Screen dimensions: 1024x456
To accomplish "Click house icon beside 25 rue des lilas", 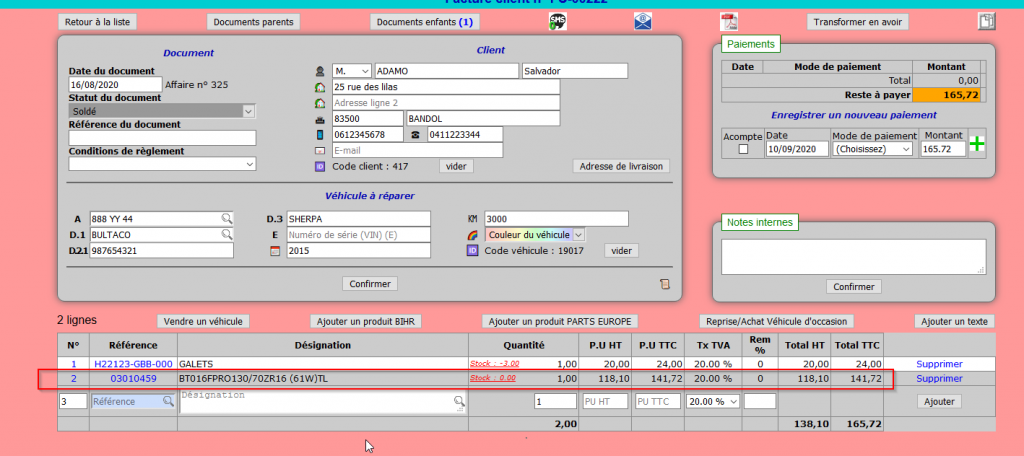I will (320, 87).
